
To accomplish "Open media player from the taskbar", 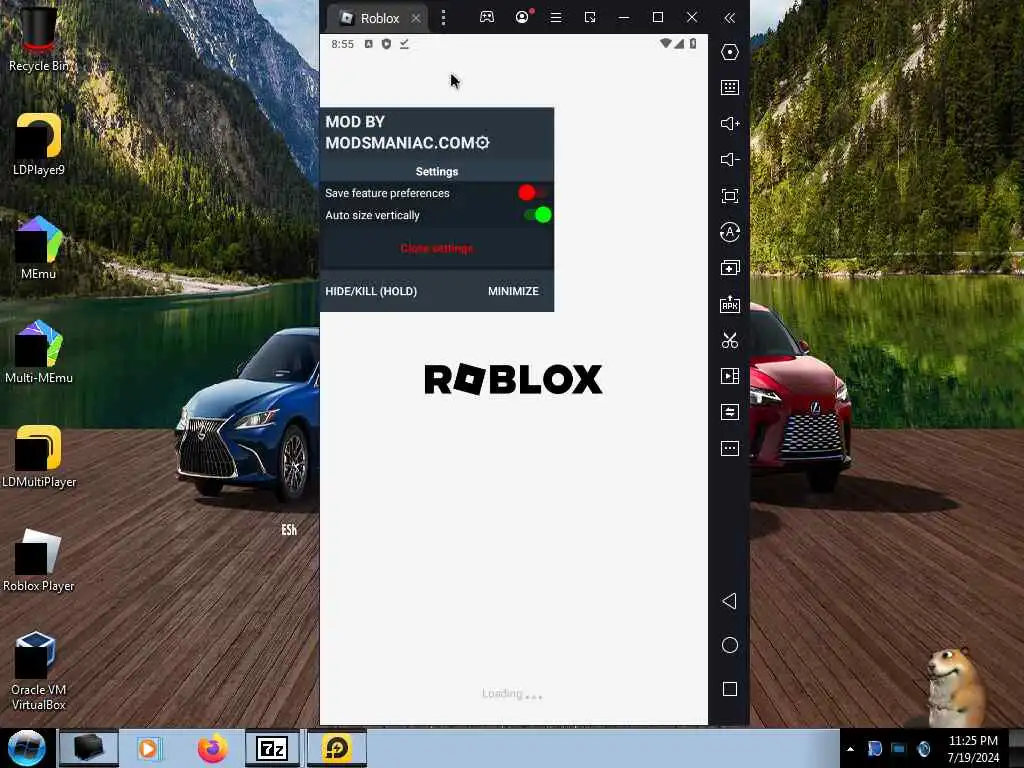I will 149,748.
